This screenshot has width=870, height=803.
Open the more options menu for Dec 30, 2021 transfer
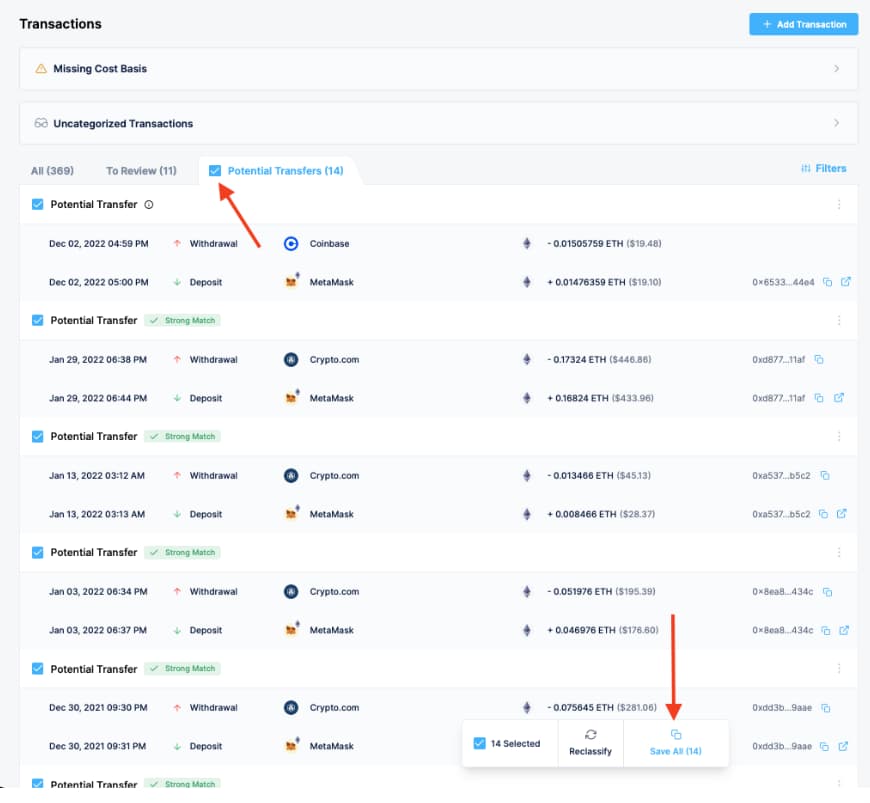click(839, 669)
